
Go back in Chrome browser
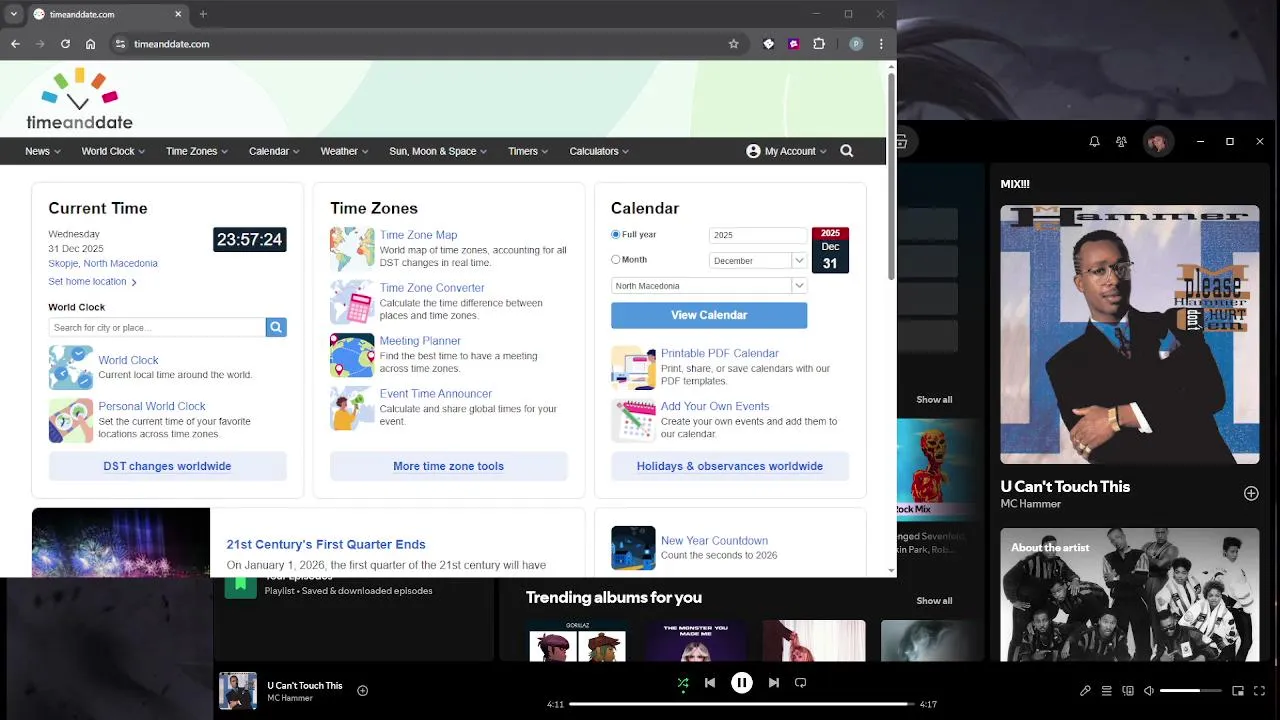[15, 44]
